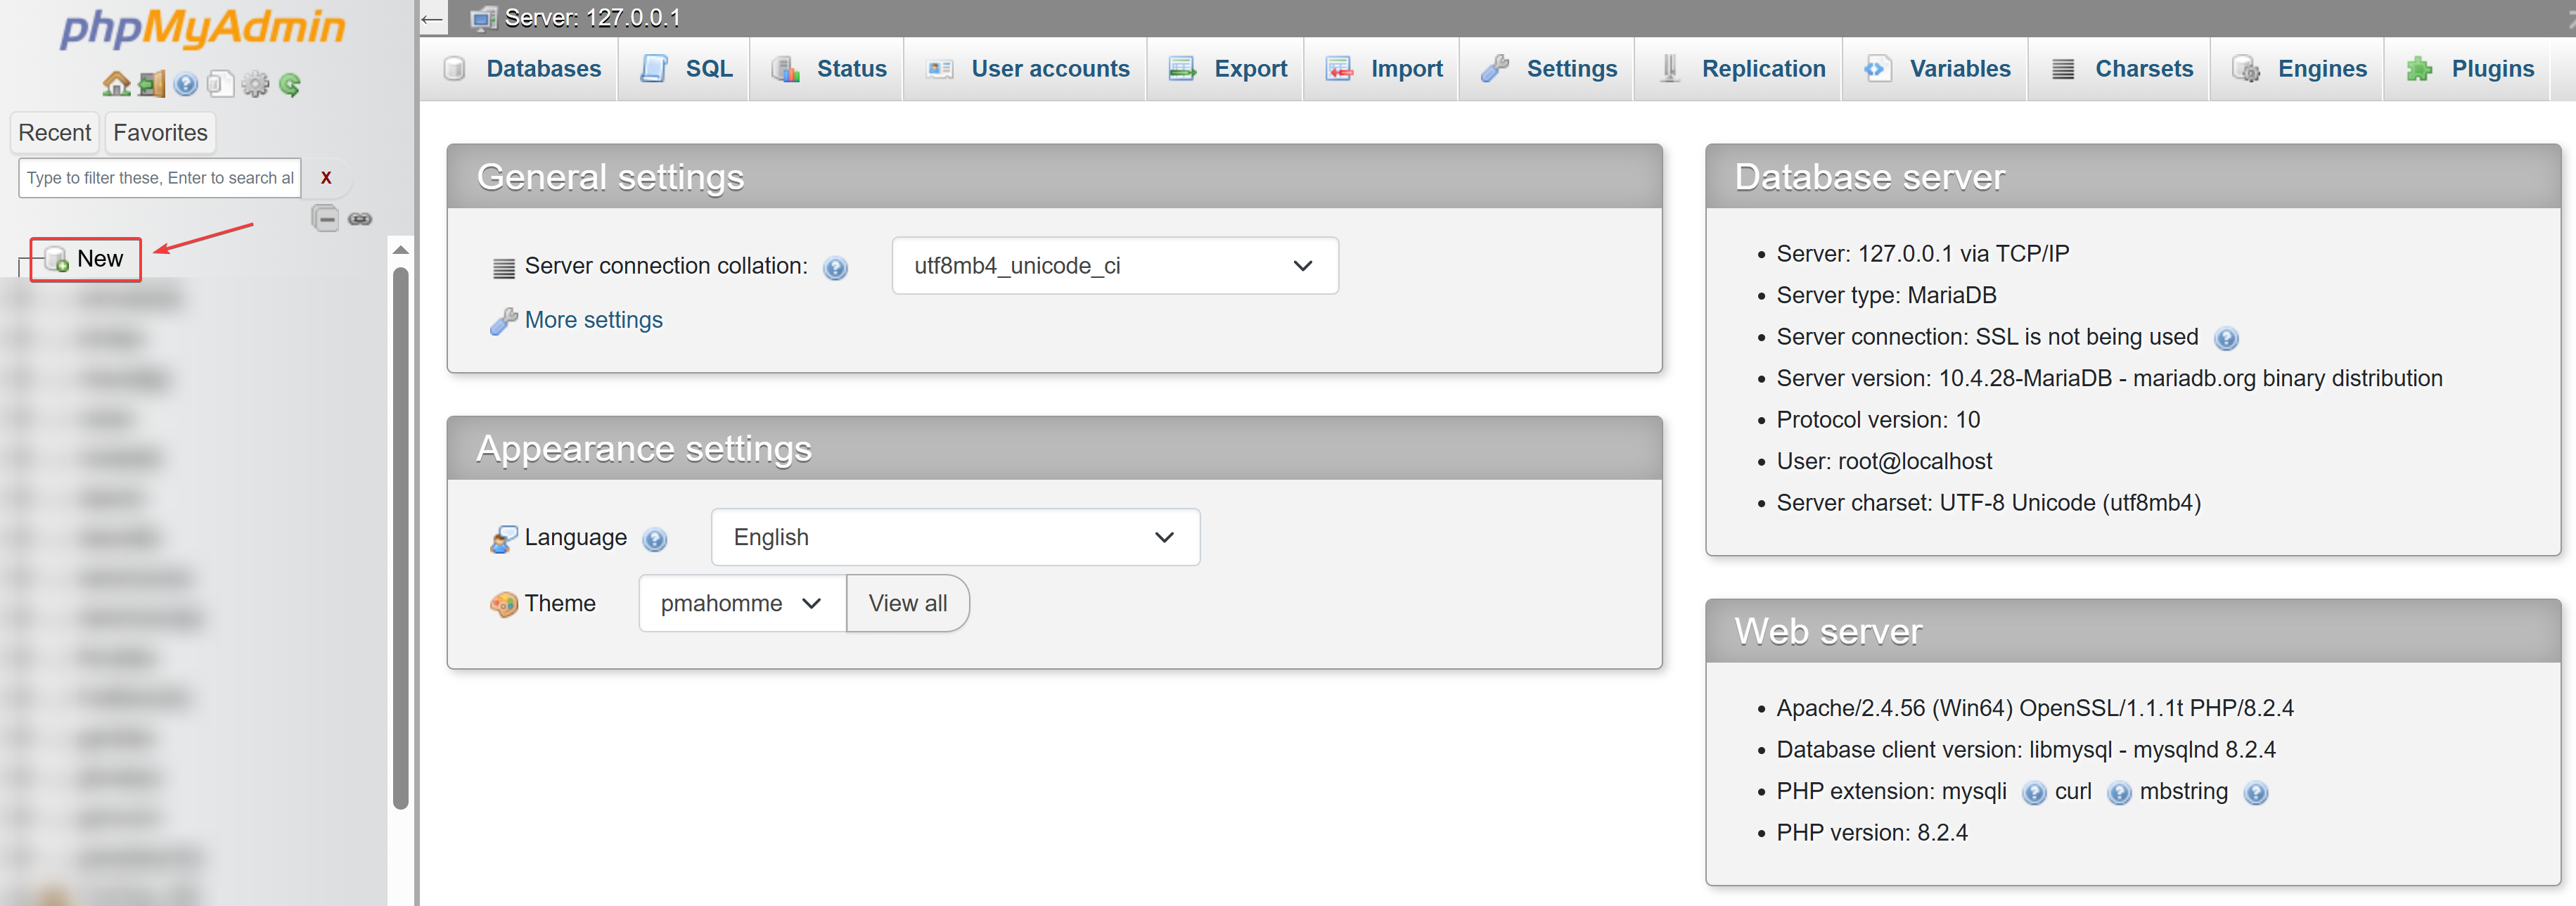Open phpMyAdmin documentation question mark icon

click(185, 85)
